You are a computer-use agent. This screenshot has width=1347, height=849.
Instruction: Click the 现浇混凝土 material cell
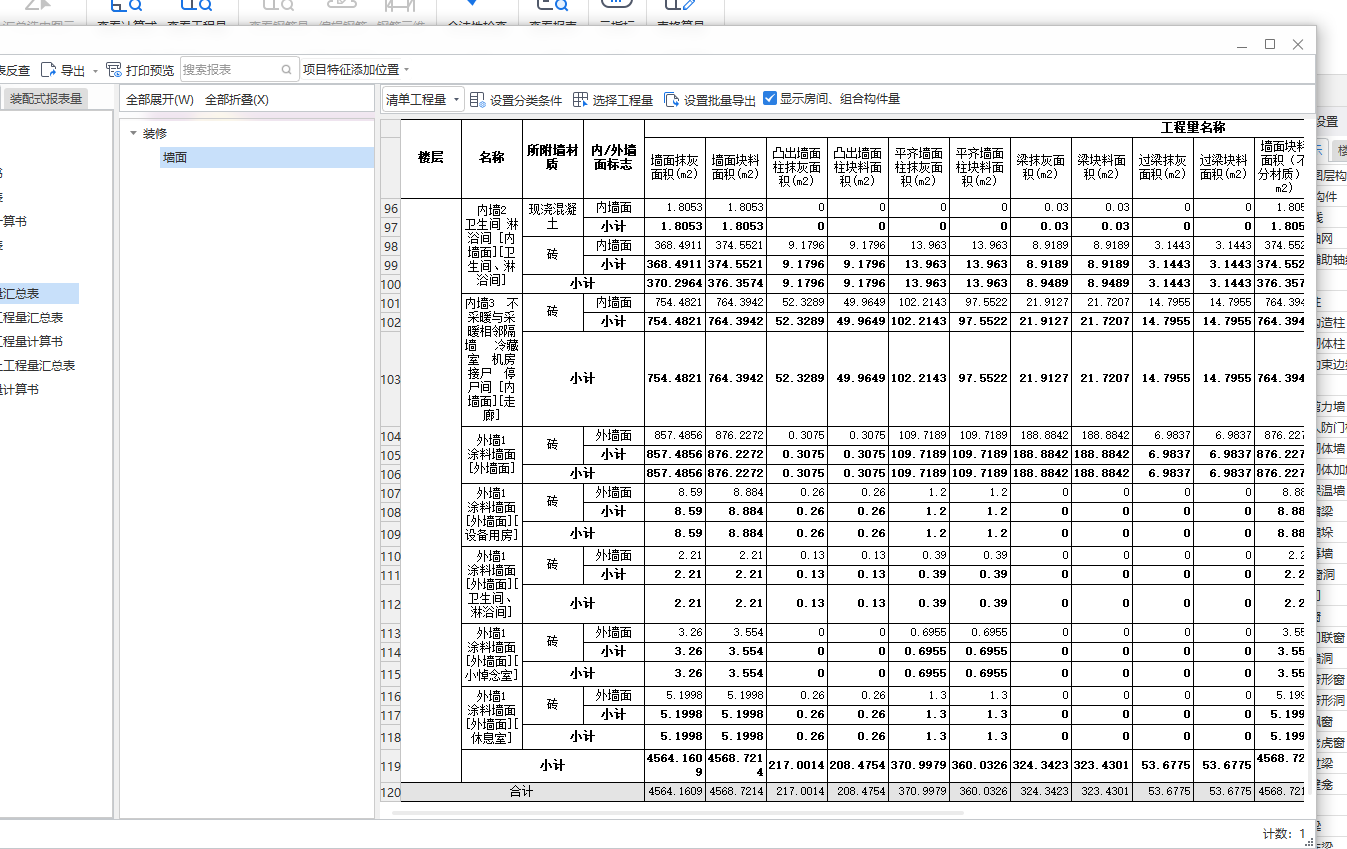[553, 217]
